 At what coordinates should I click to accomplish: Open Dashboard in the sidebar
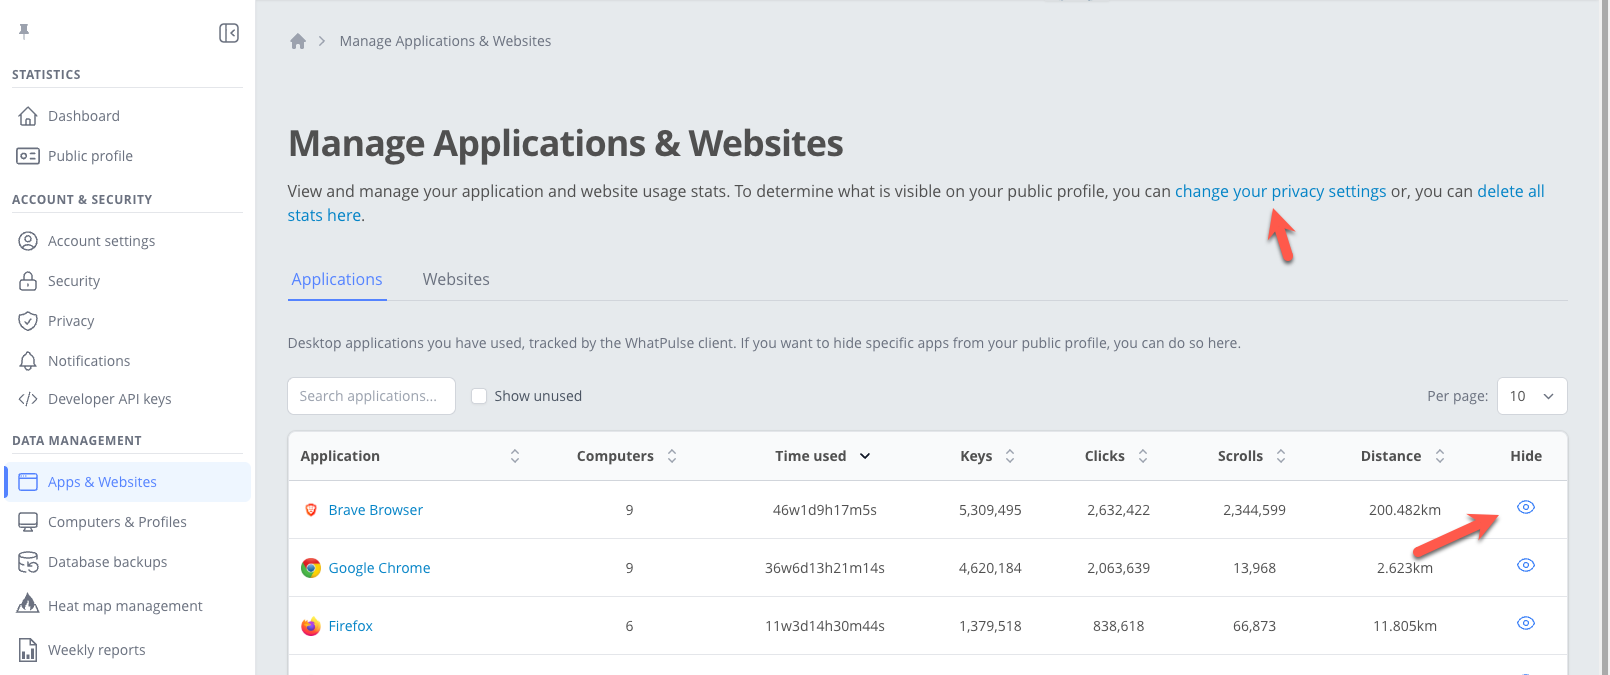point(84,116)
